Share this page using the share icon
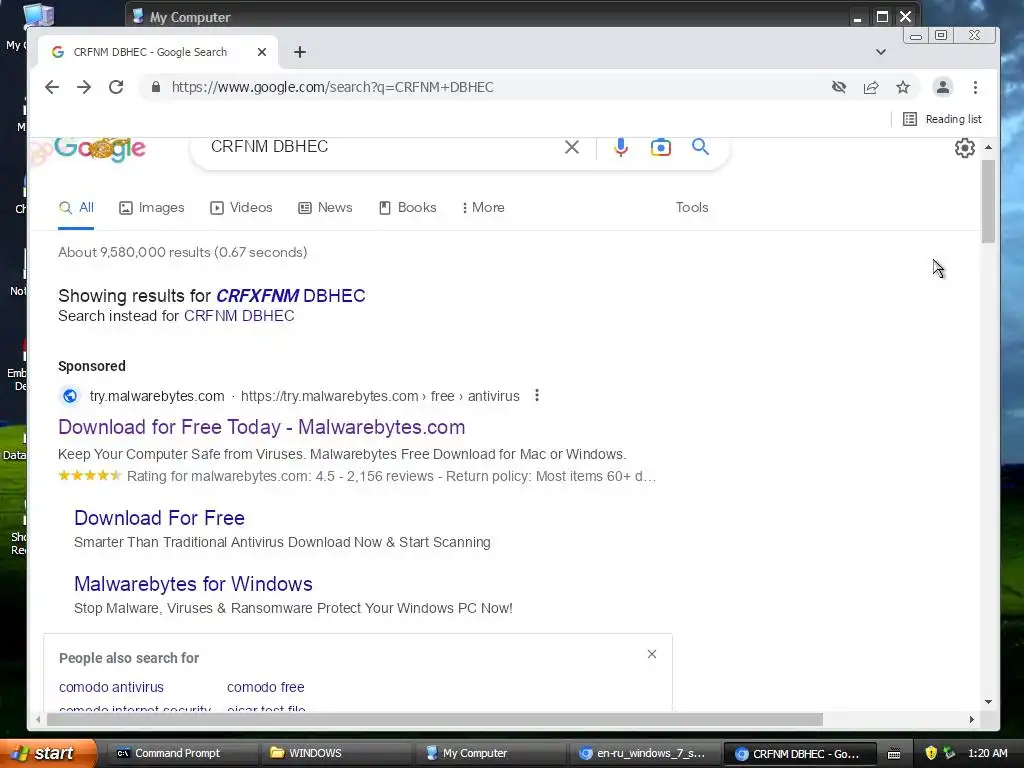The width and height of the screenshot is (1024, 768). pos(871,87)
